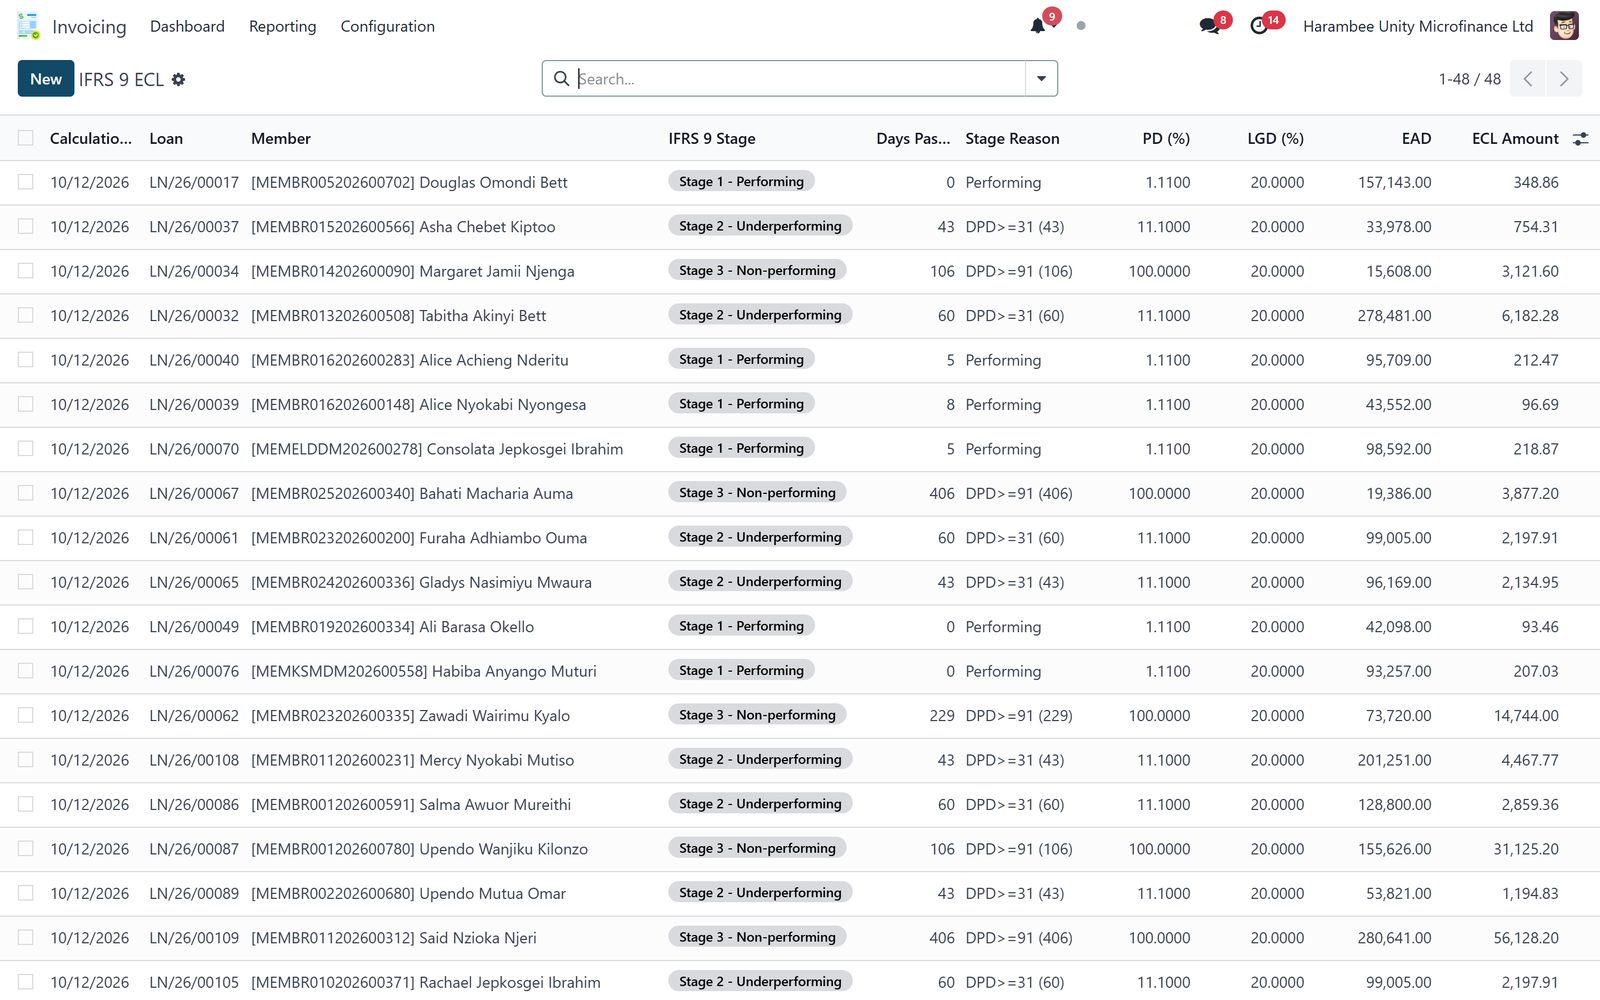Focus the Search input field

(800, 79)
